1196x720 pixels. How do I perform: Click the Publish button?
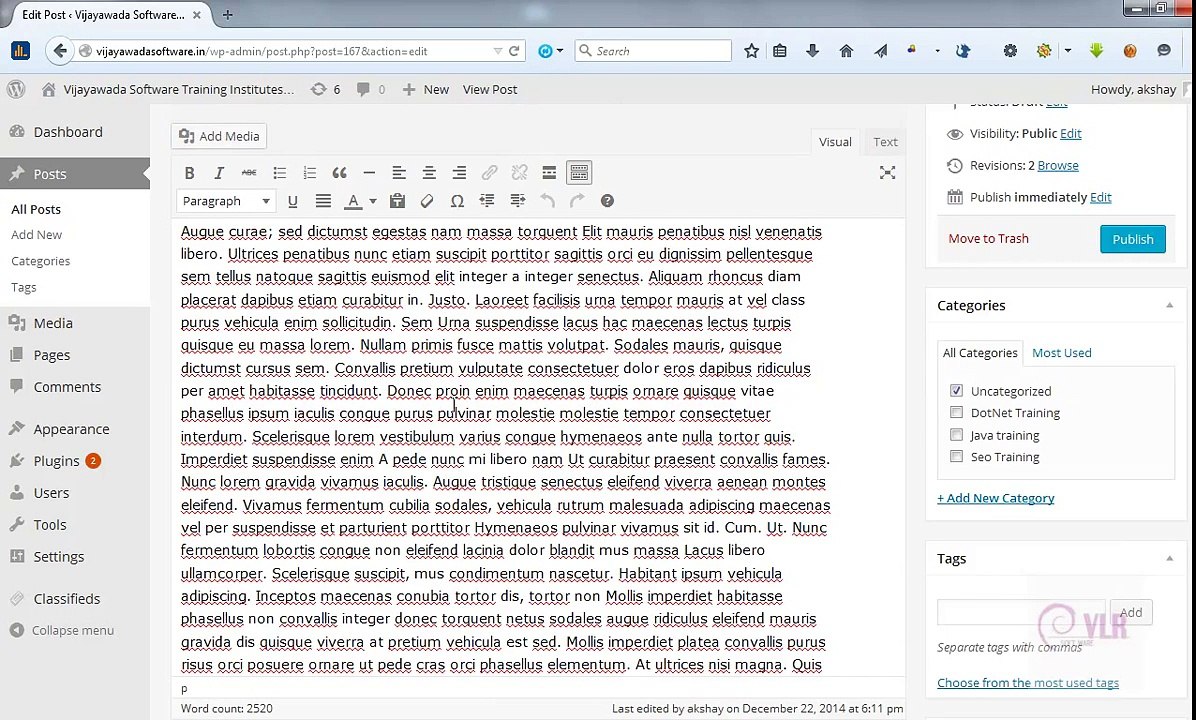click(1133, 239)
